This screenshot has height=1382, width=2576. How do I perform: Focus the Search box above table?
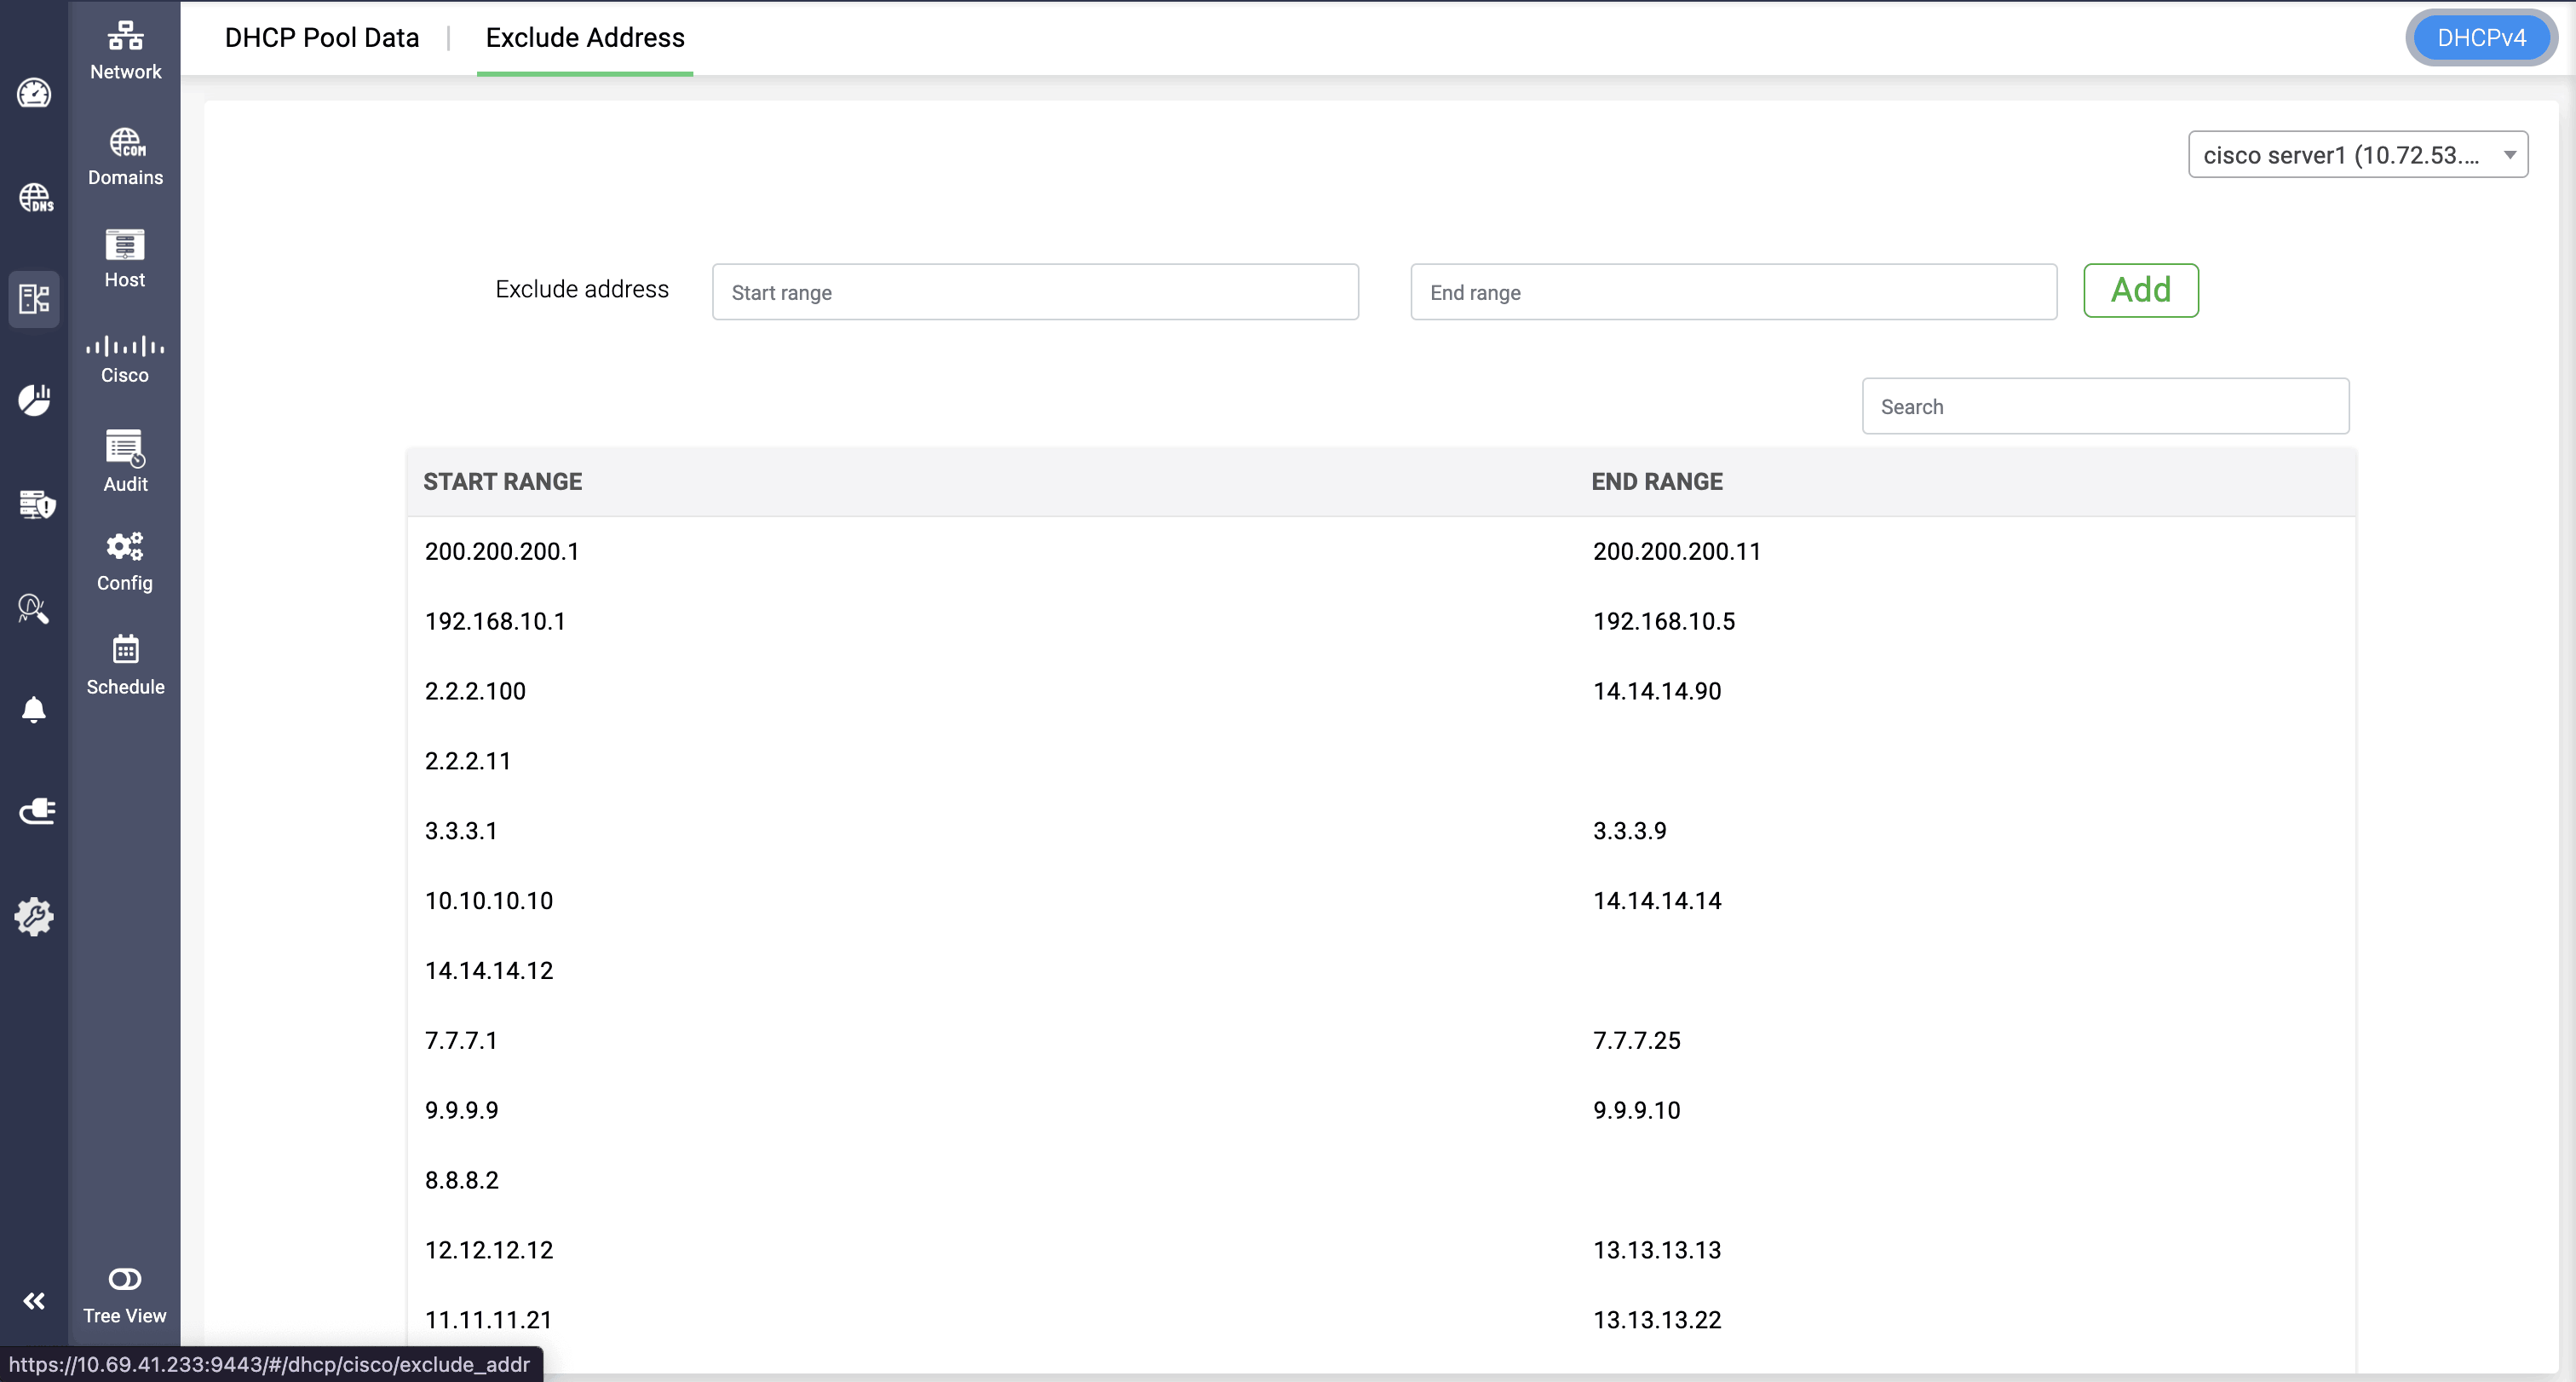point(2105,407)
